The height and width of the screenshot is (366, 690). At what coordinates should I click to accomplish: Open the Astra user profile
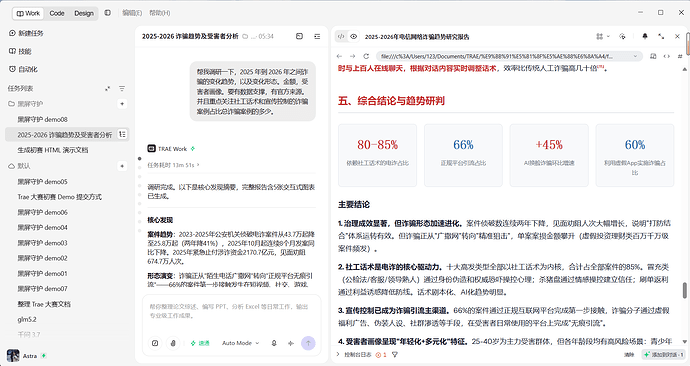(26, 355)
